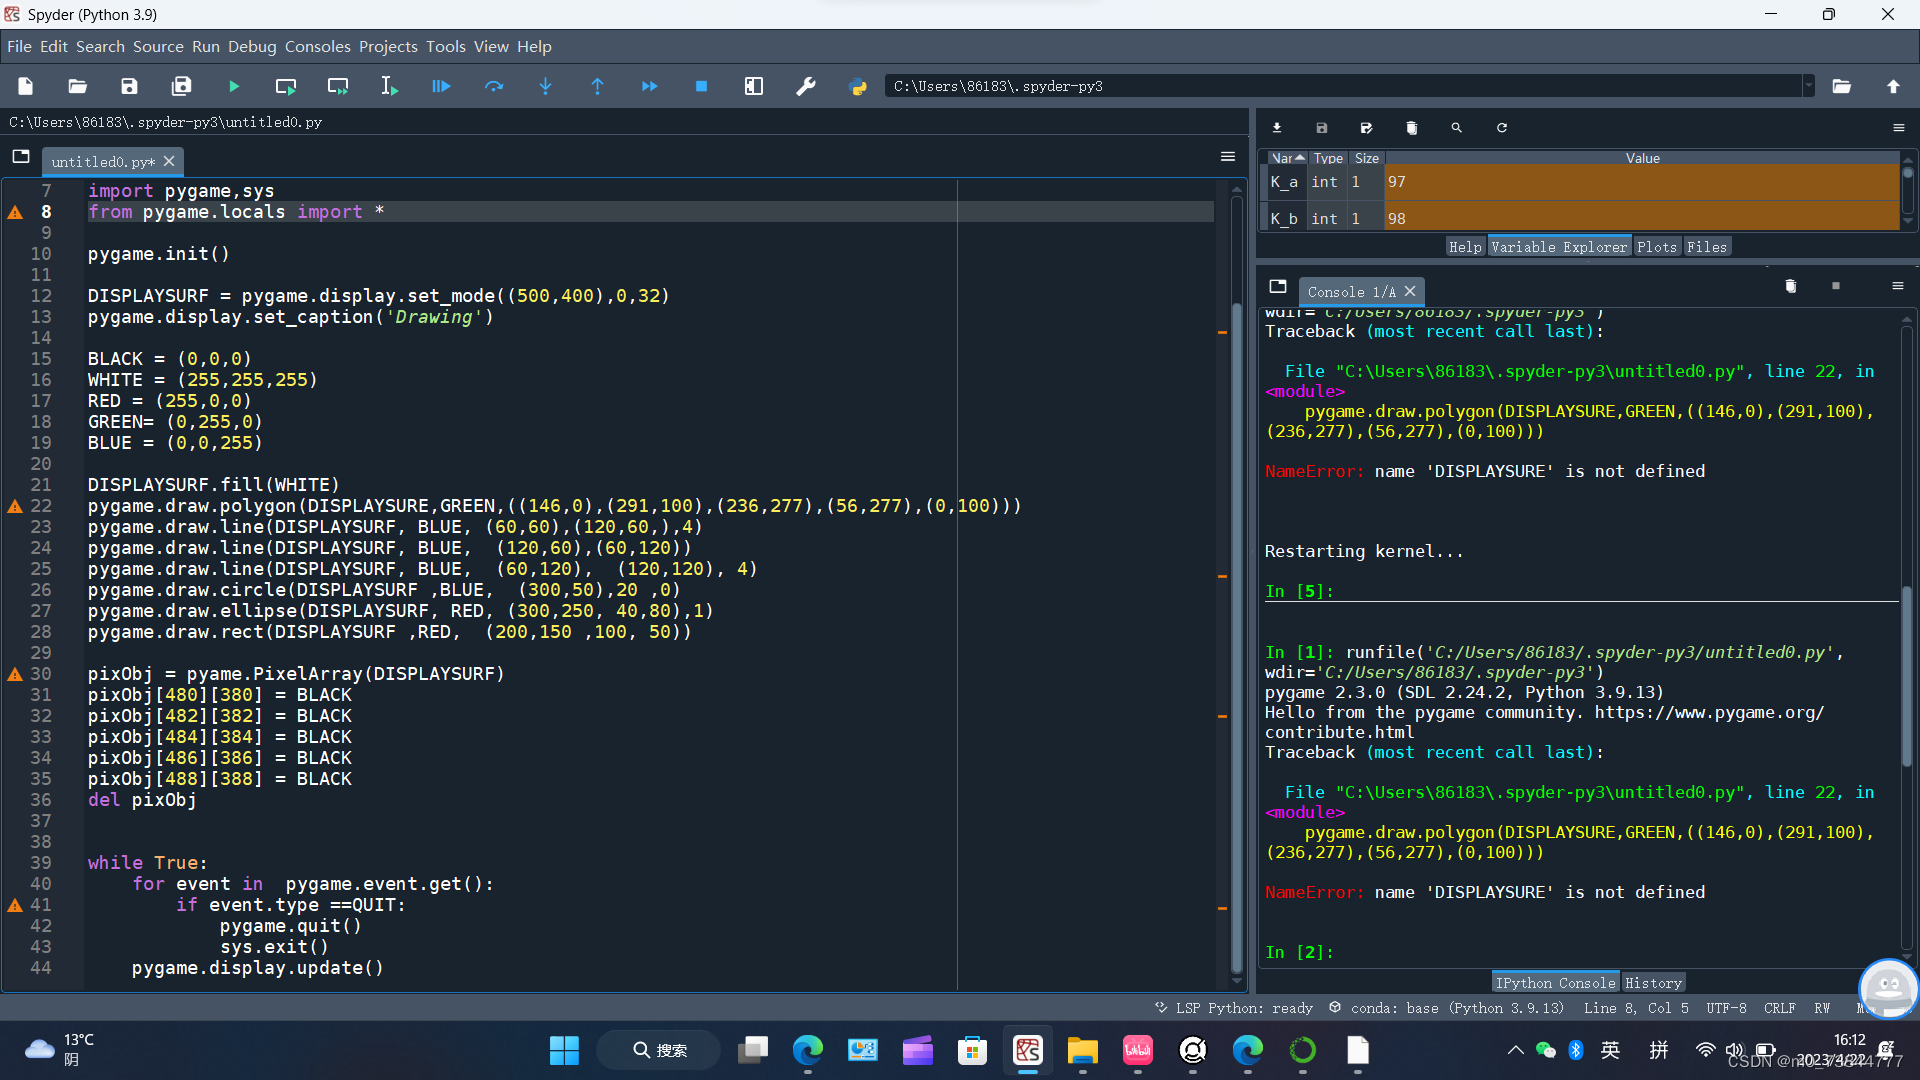Click the Debug file icon
The width and height of the screenshot is (1920, 1080).
pyautogui.click(x=441, y=87)
